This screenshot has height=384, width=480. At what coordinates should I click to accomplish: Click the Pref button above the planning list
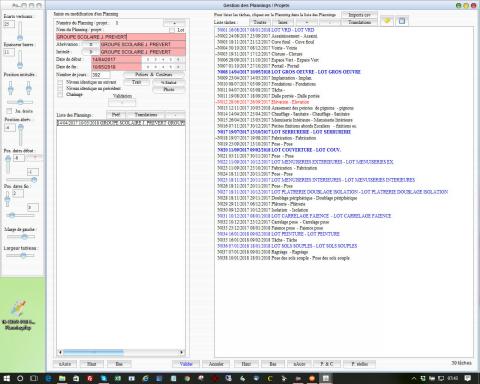(116, 115)
